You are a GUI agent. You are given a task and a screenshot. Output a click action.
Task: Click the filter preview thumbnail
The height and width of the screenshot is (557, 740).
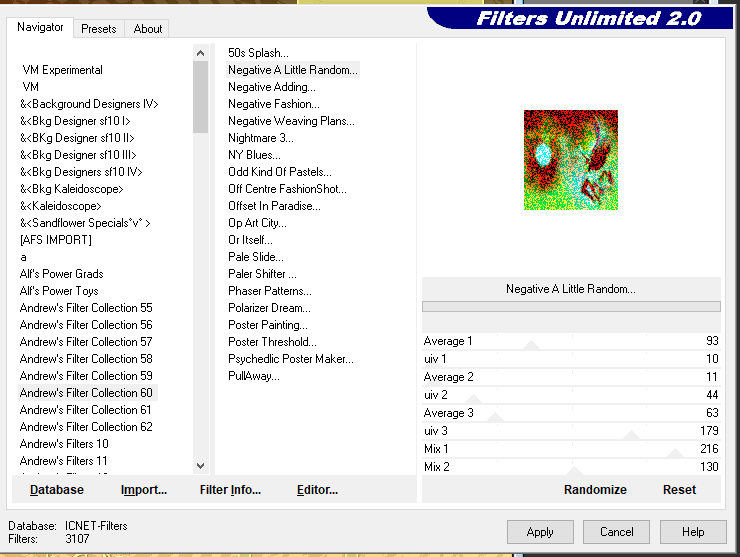point(570,160)
